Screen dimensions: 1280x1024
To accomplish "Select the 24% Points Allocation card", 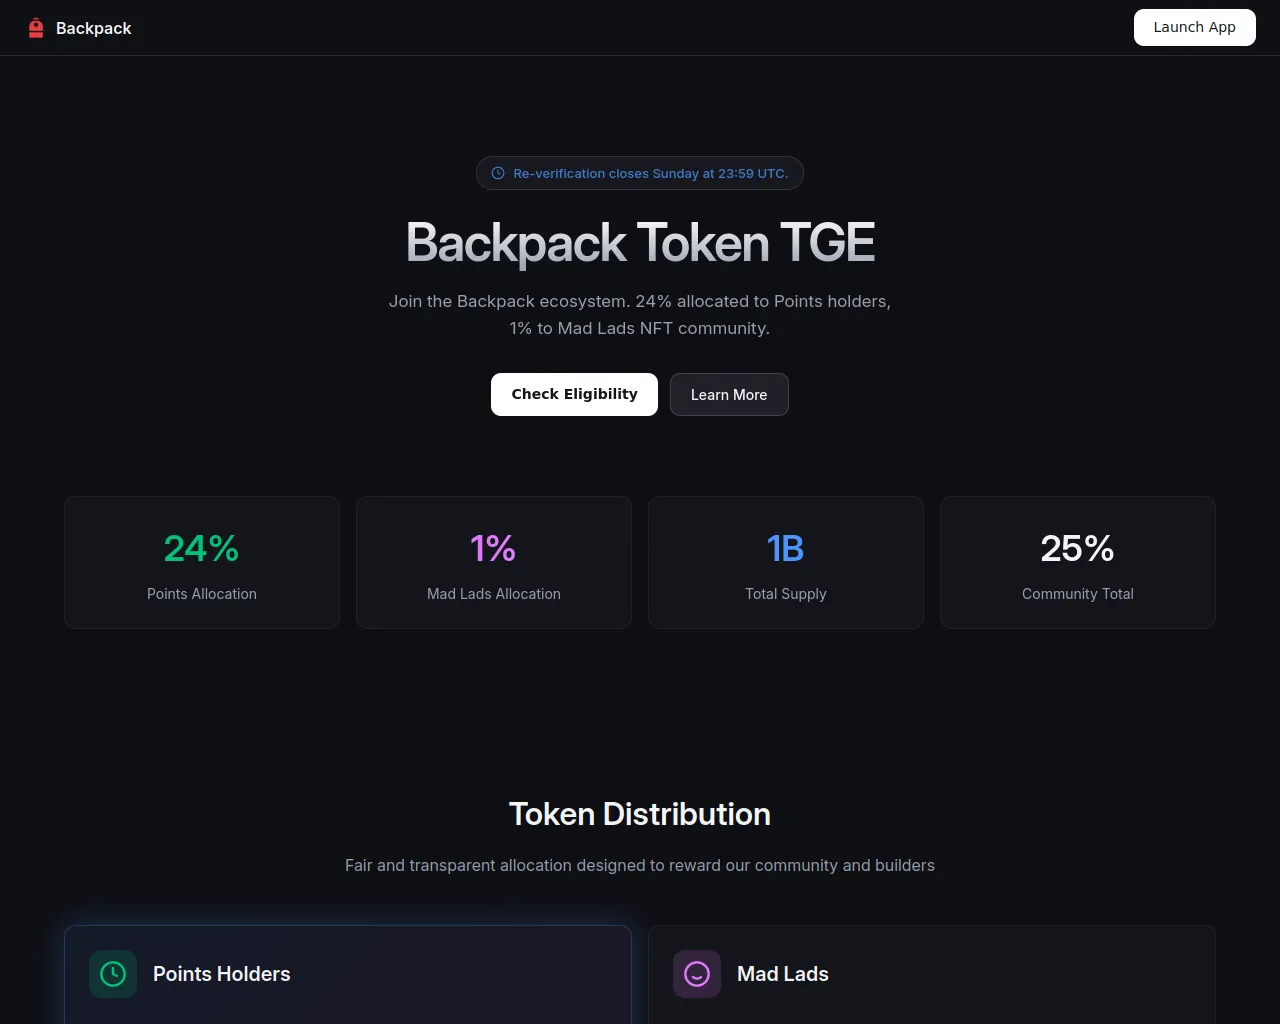I will coord(202,562).
